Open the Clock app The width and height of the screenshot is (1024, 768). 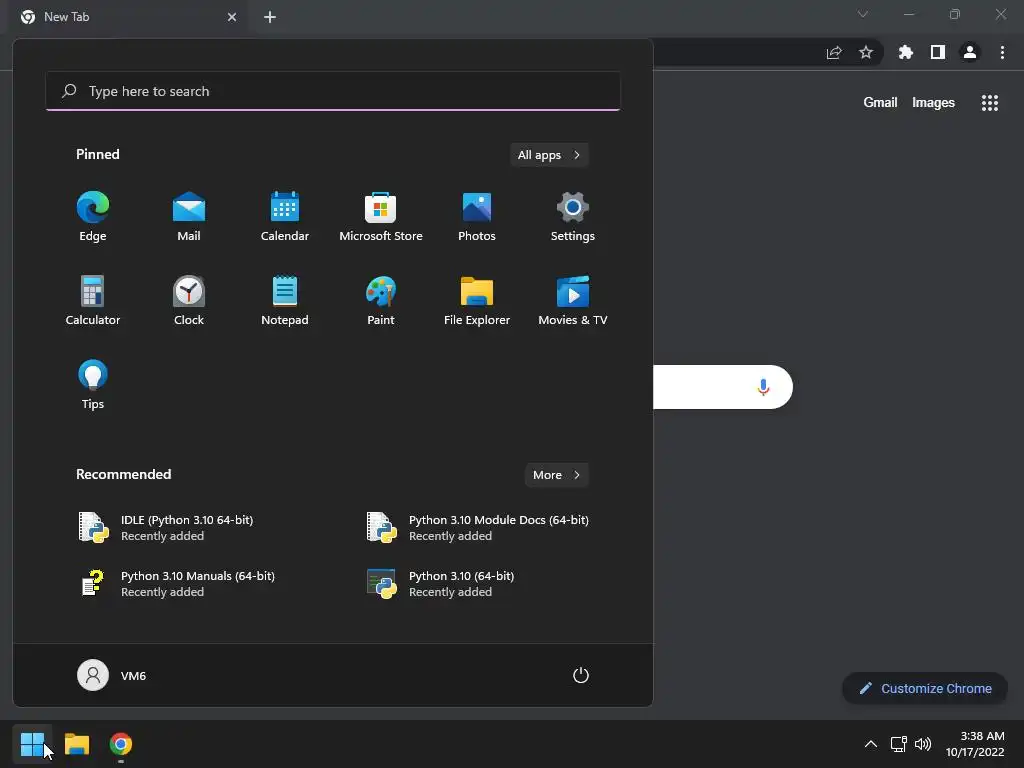point(189,300)
